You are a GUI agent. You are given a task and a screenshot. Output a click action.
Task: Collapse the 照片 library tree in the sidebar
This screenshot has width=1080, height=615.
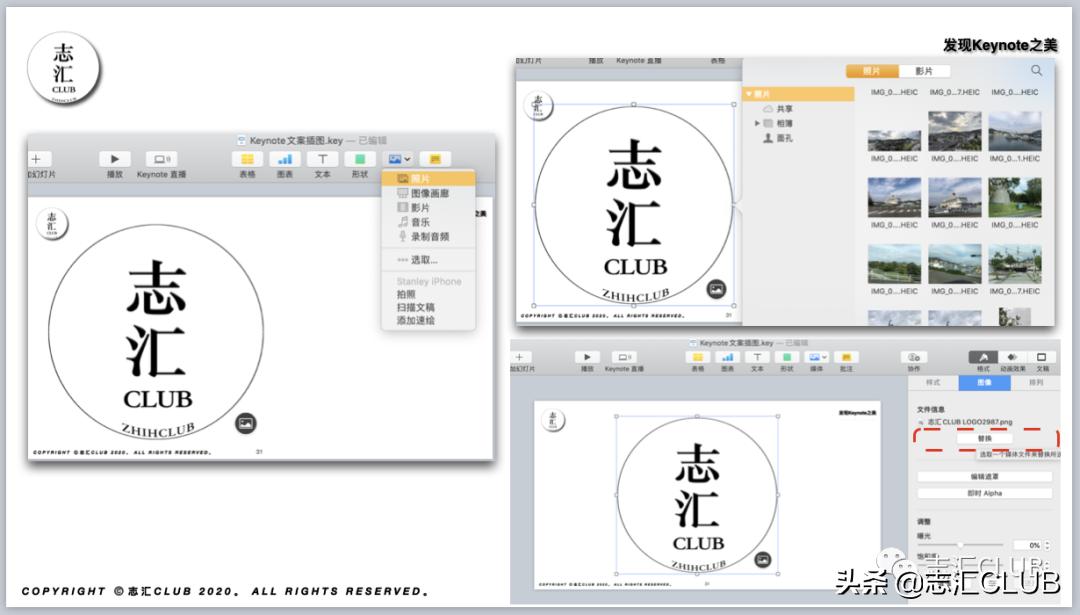coord(747,94)
